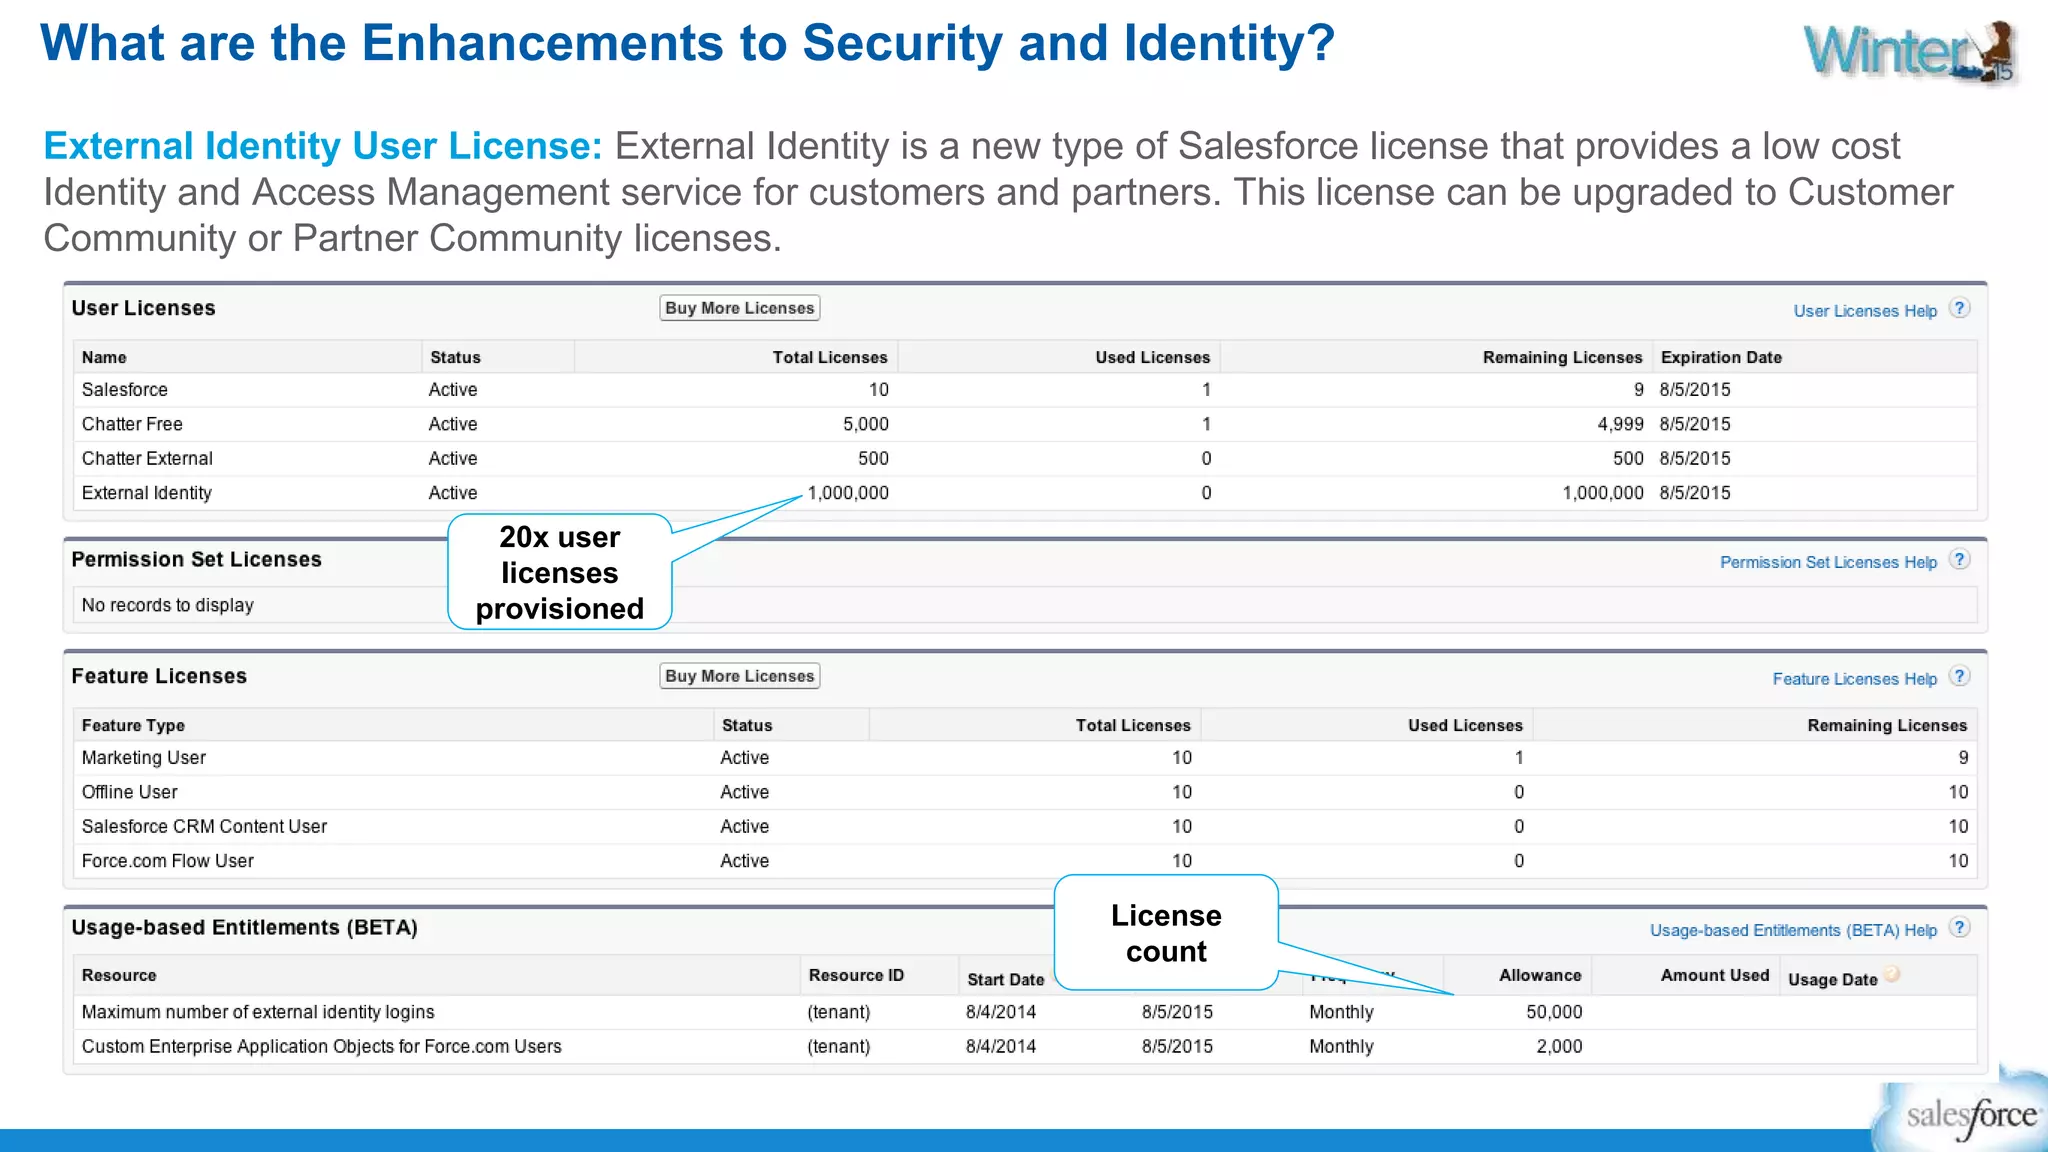Click the Start Date column header
Viewport: 2048px width, 1152px height.
point(1005,980)
